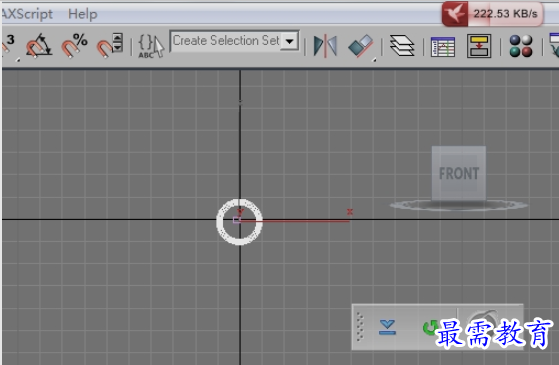Toggle the Percent Snap tool
The height and width of the screenshot is (365, 559).
click(75, 46)
